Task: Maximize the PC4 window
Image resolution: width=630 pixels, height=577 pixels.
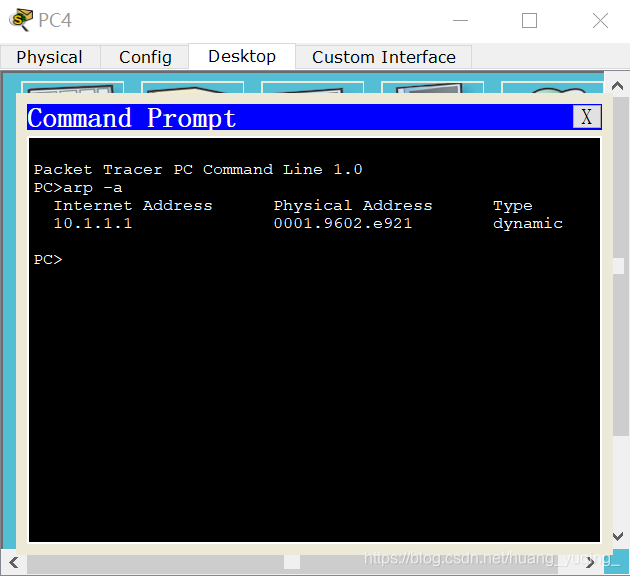Action: coord(529,20)
